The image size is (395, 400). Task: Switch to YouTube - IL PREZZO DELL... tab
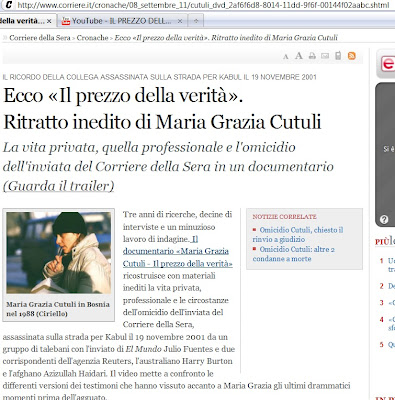pos(122,21)
